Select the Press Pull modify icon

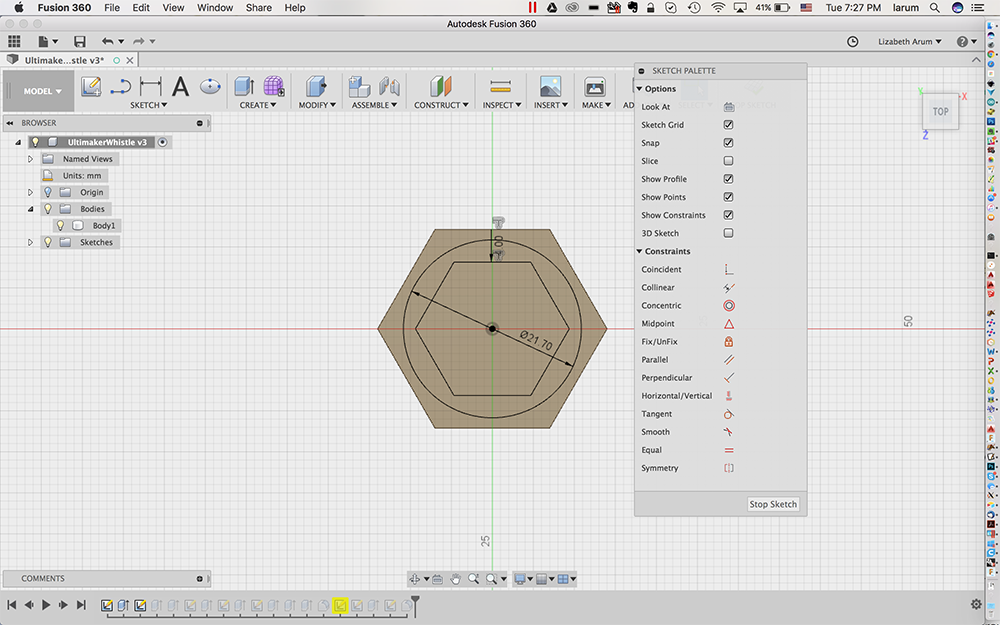[316, 86]
